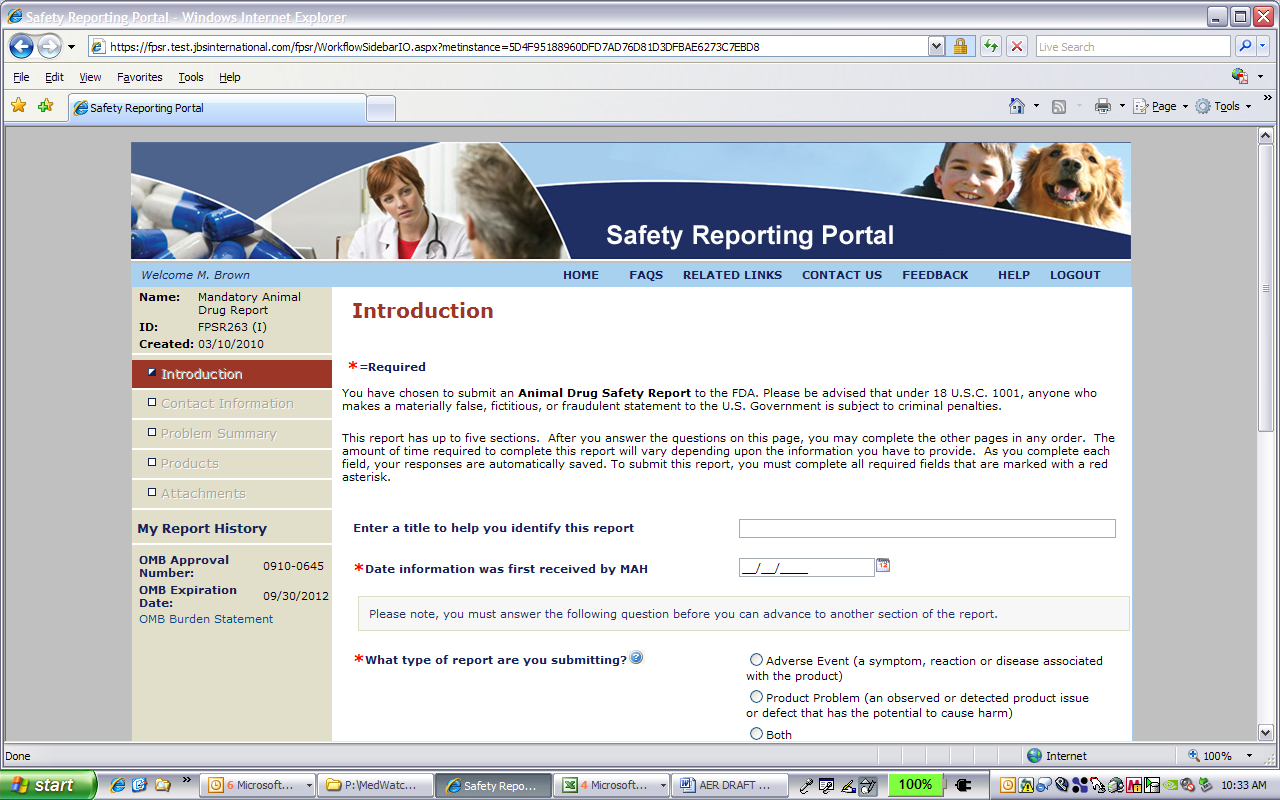1280x800 pixels.
Task: Click the Print icon in command bar
Action: pyautogui.click(x=1103, y=106)
